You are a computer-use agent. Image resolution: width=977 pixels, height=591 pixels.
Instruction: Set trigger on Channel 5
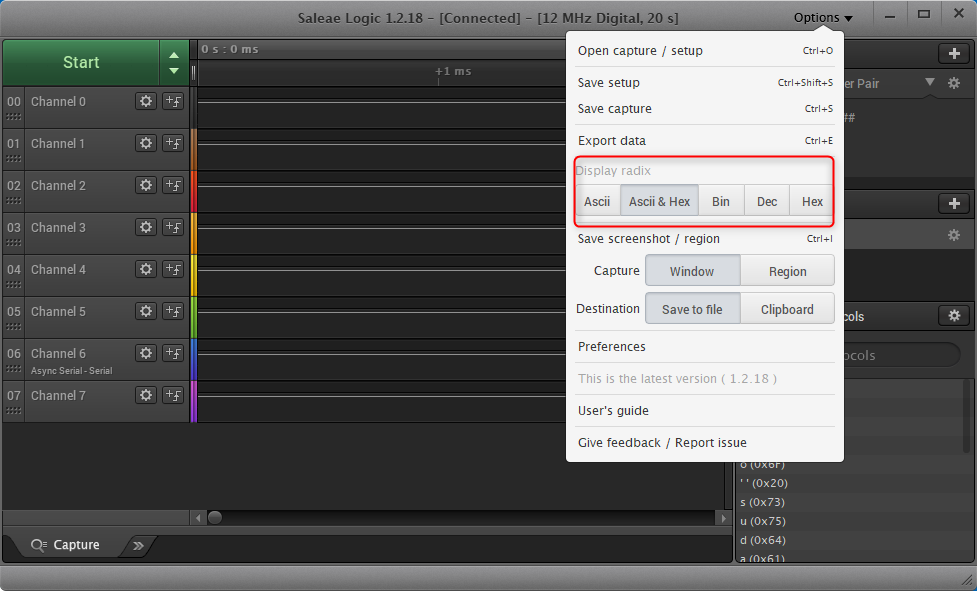point(173,311)
